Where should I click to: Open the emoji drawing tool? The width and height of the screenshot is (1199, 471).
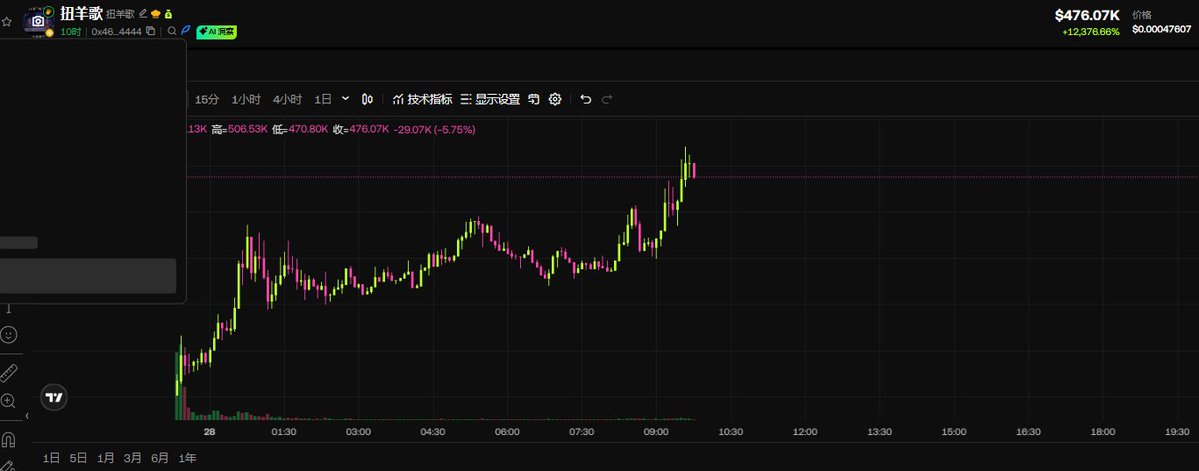(x=8, y=334)
